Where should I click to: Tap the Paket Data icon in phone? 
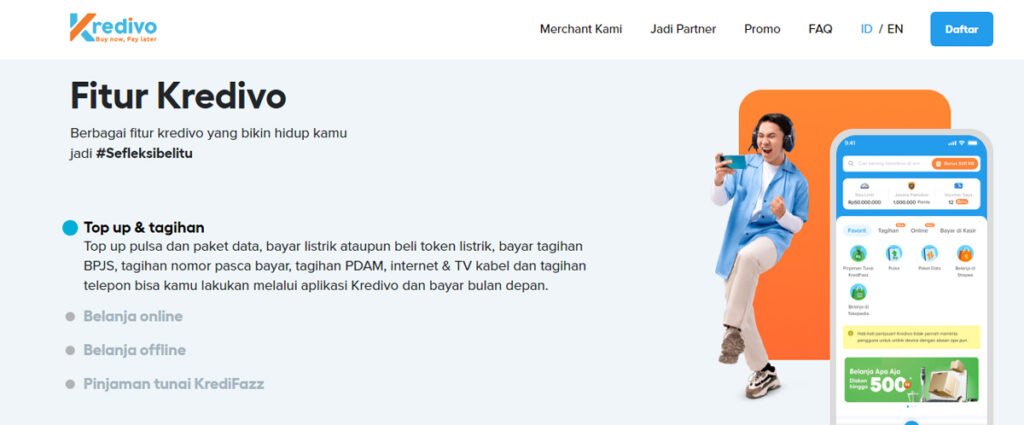[x=929, y=253]
